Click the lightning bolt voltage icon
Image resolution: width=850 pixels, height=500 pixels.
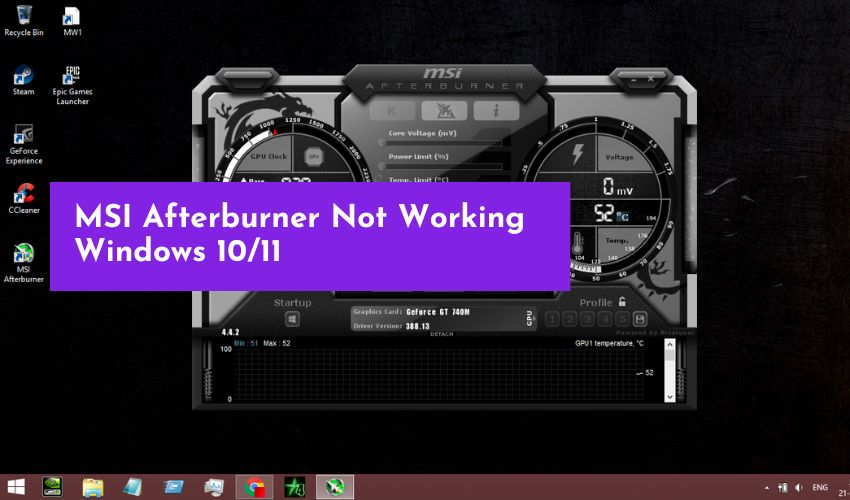click(578, 155)
